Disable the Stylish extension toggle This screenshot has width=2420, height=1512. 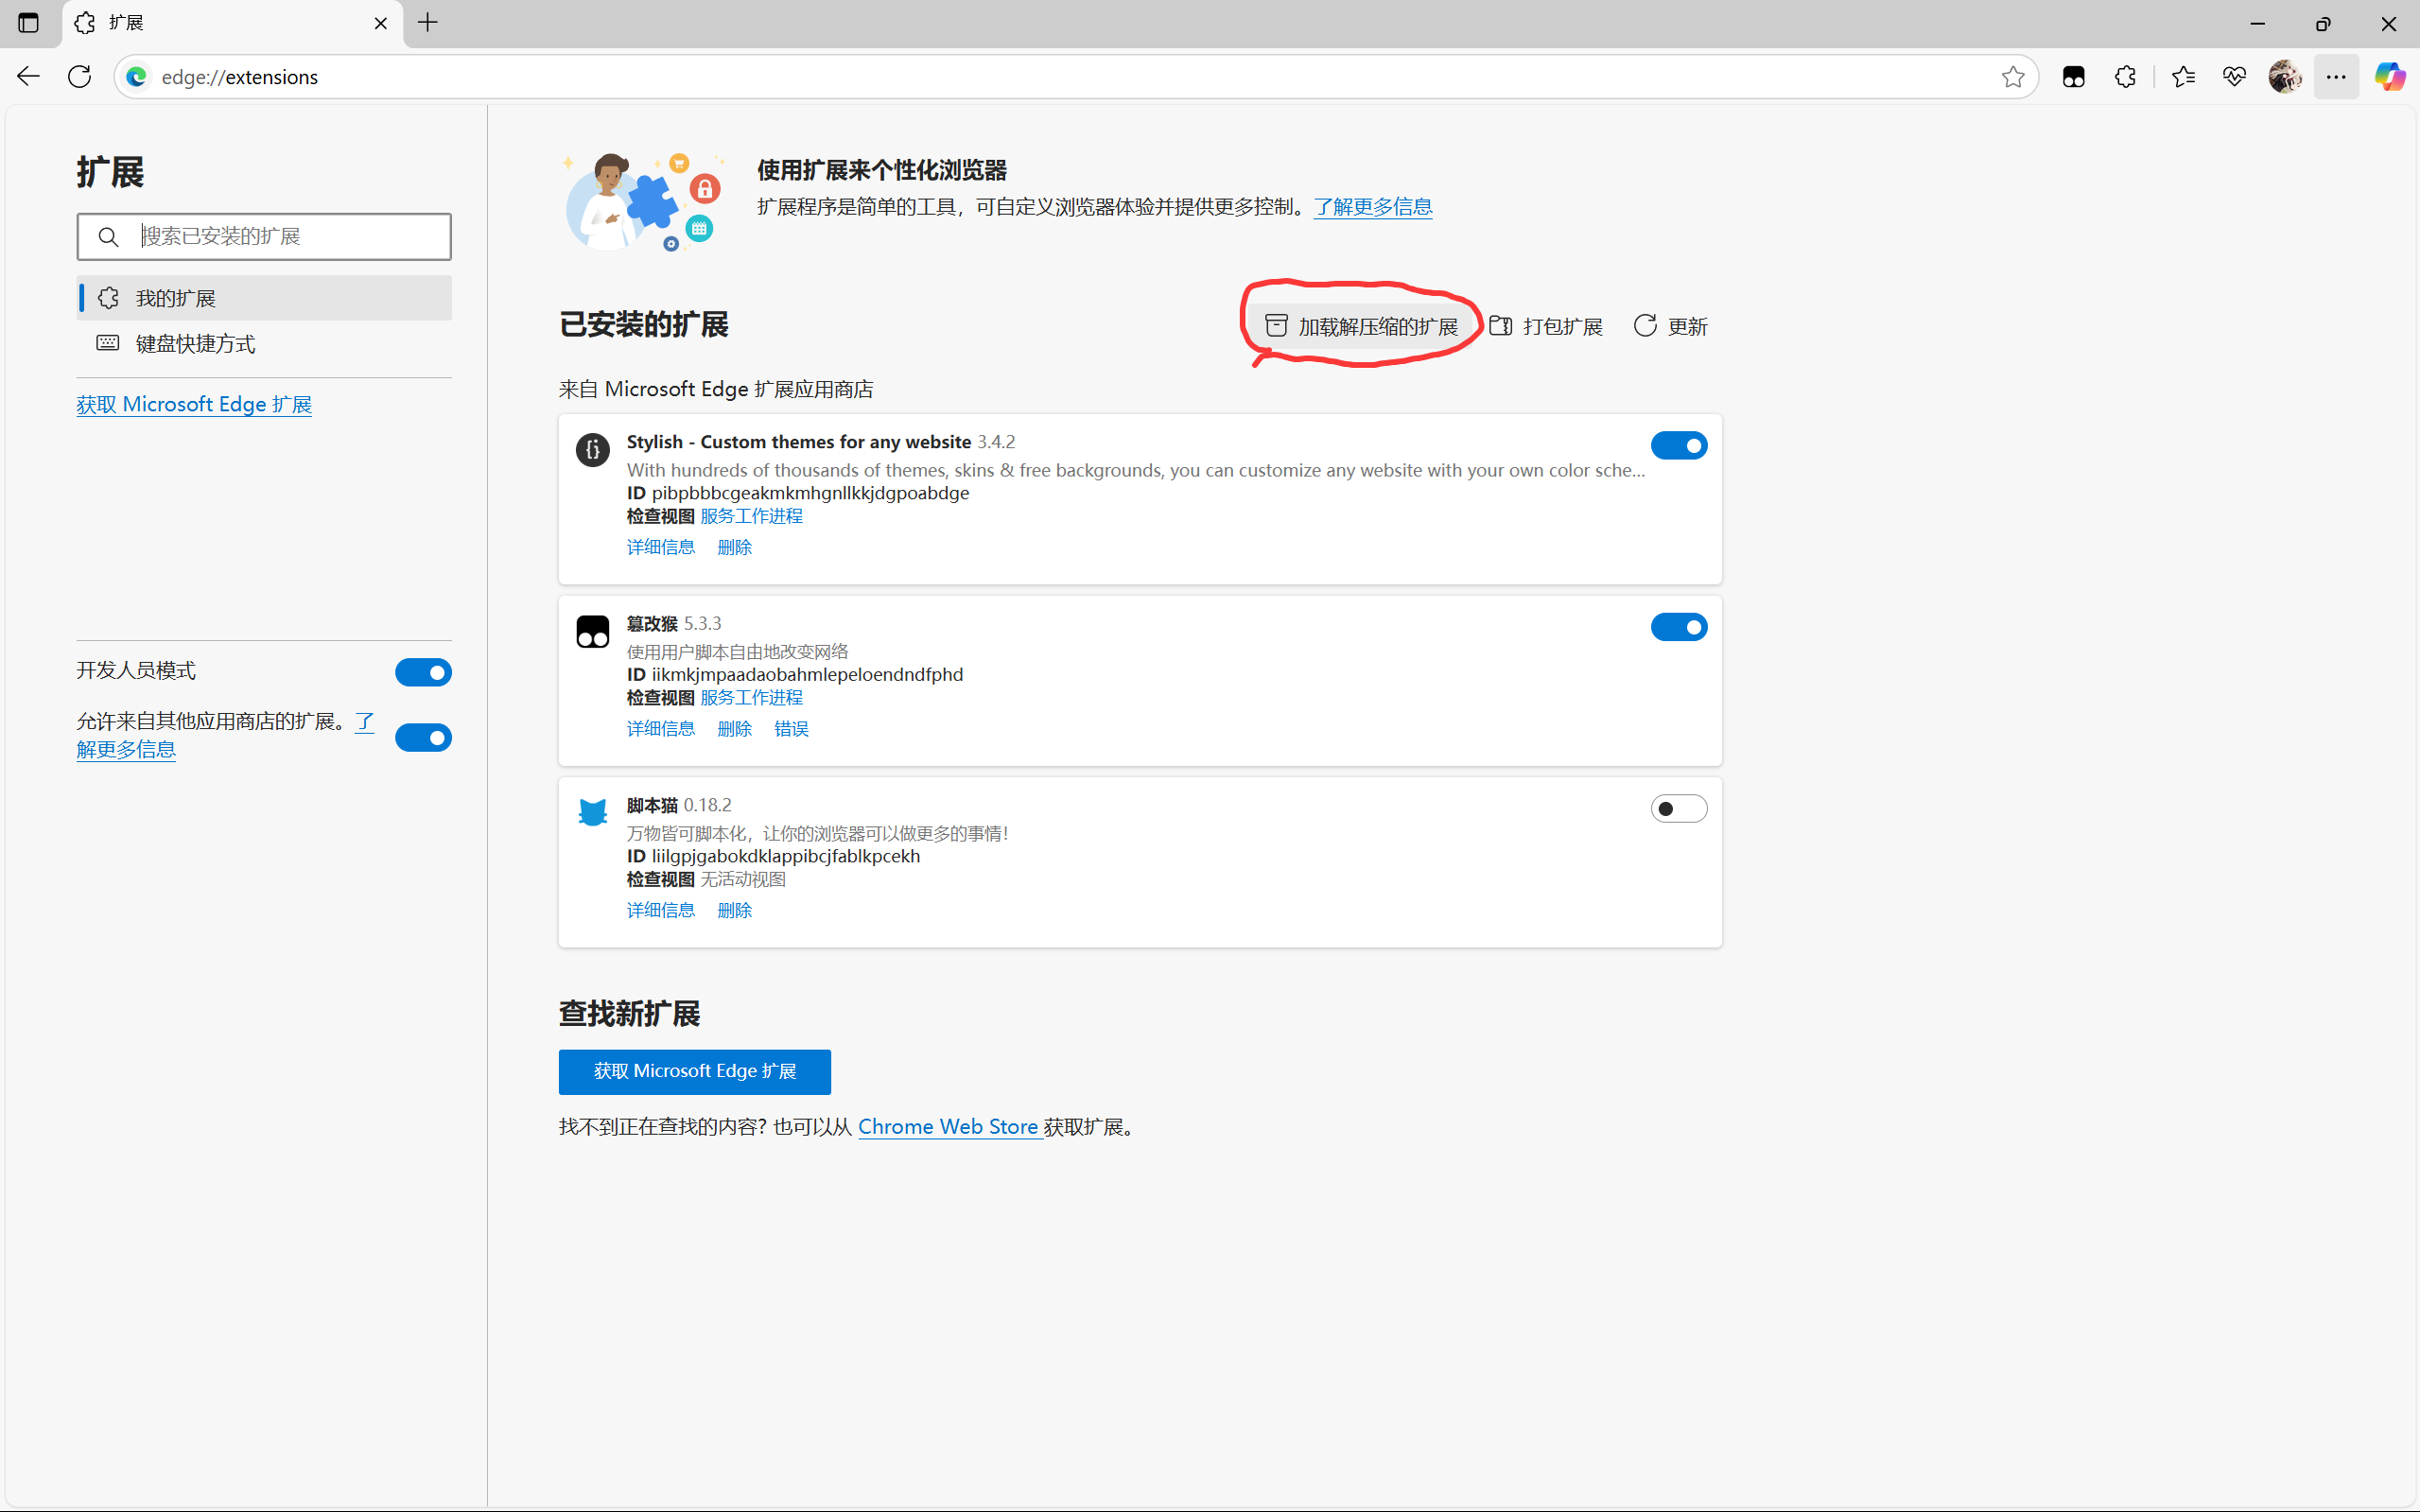pos(1678,446)
